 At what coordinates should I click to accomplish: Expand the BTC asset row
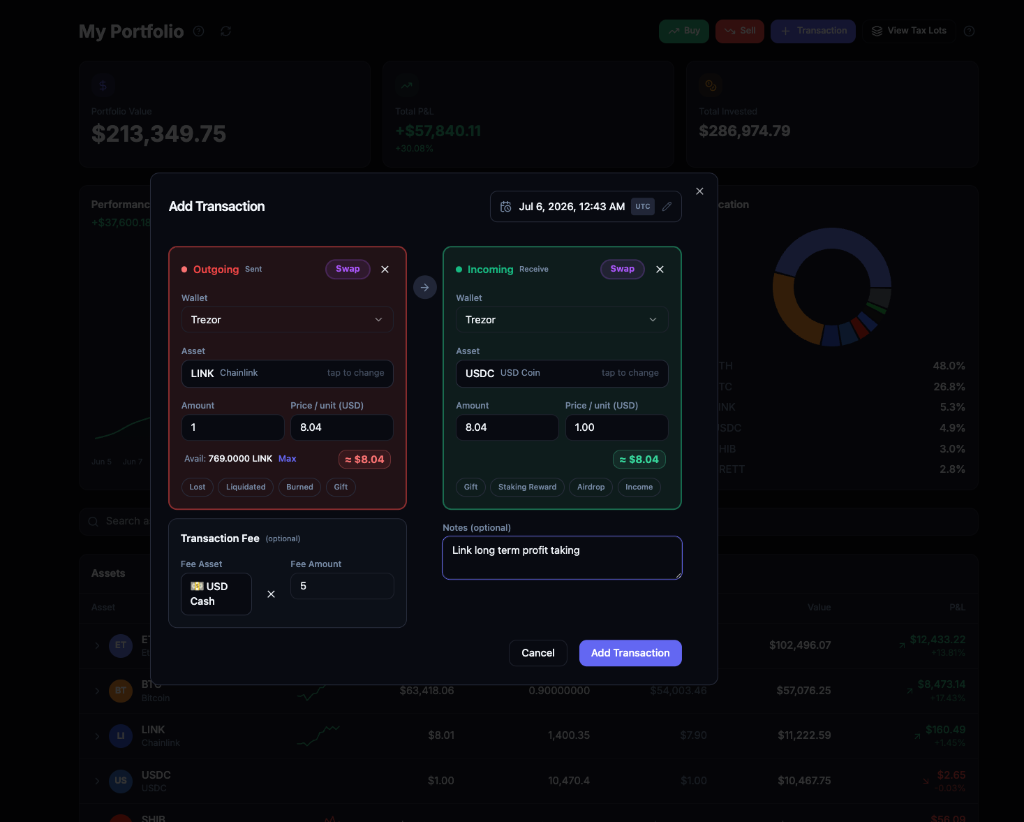point(97,691)
